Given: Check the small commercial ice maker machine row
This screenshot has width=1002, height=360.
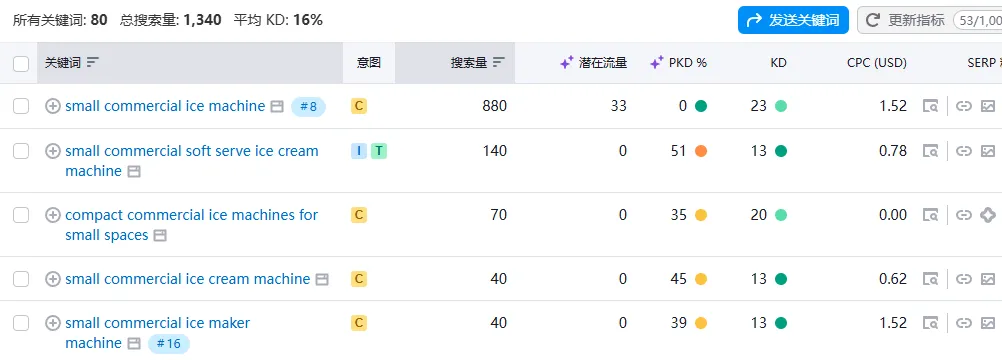Looking at the screenshot, I should coord(21,323).
